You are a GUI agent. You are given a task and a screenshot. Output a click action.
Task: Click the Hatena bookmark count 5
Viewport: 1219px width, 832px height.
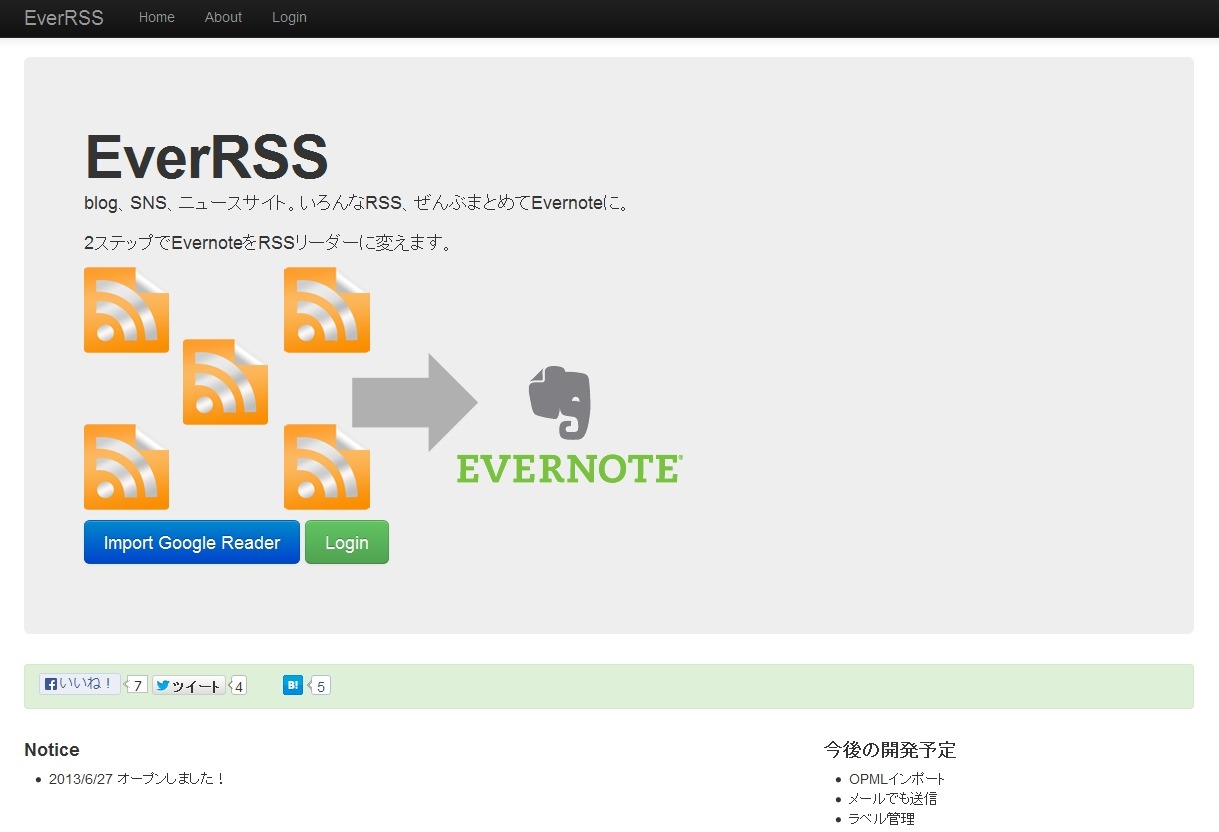point(320,686)
